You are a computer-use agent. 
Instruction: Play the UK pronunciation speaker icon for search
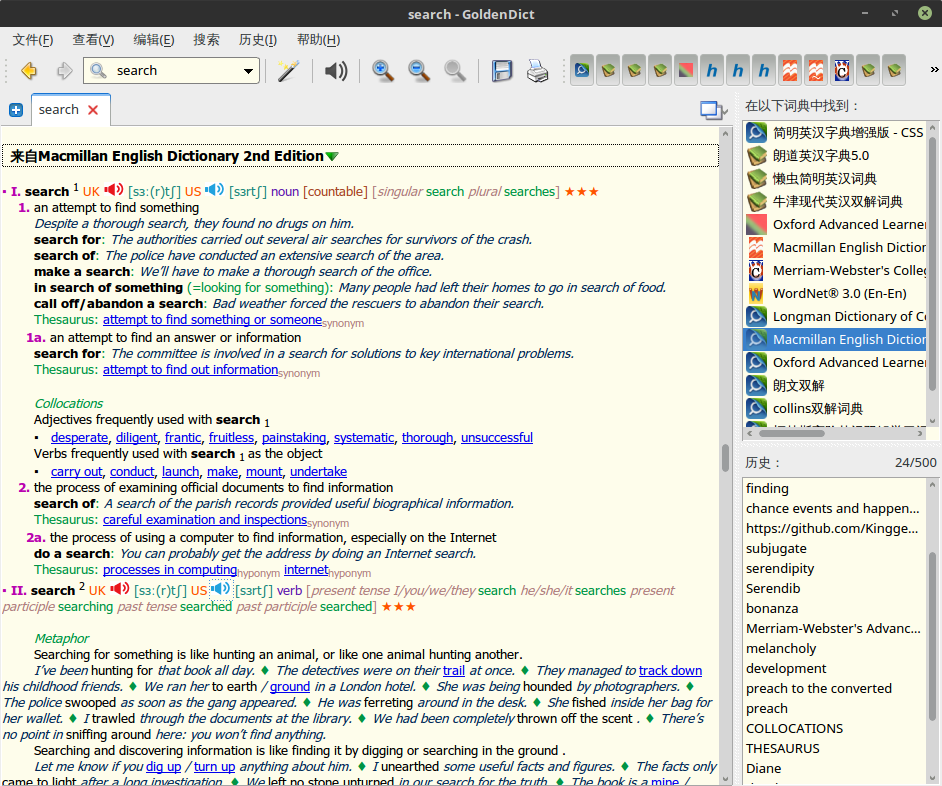coord(114,190)
